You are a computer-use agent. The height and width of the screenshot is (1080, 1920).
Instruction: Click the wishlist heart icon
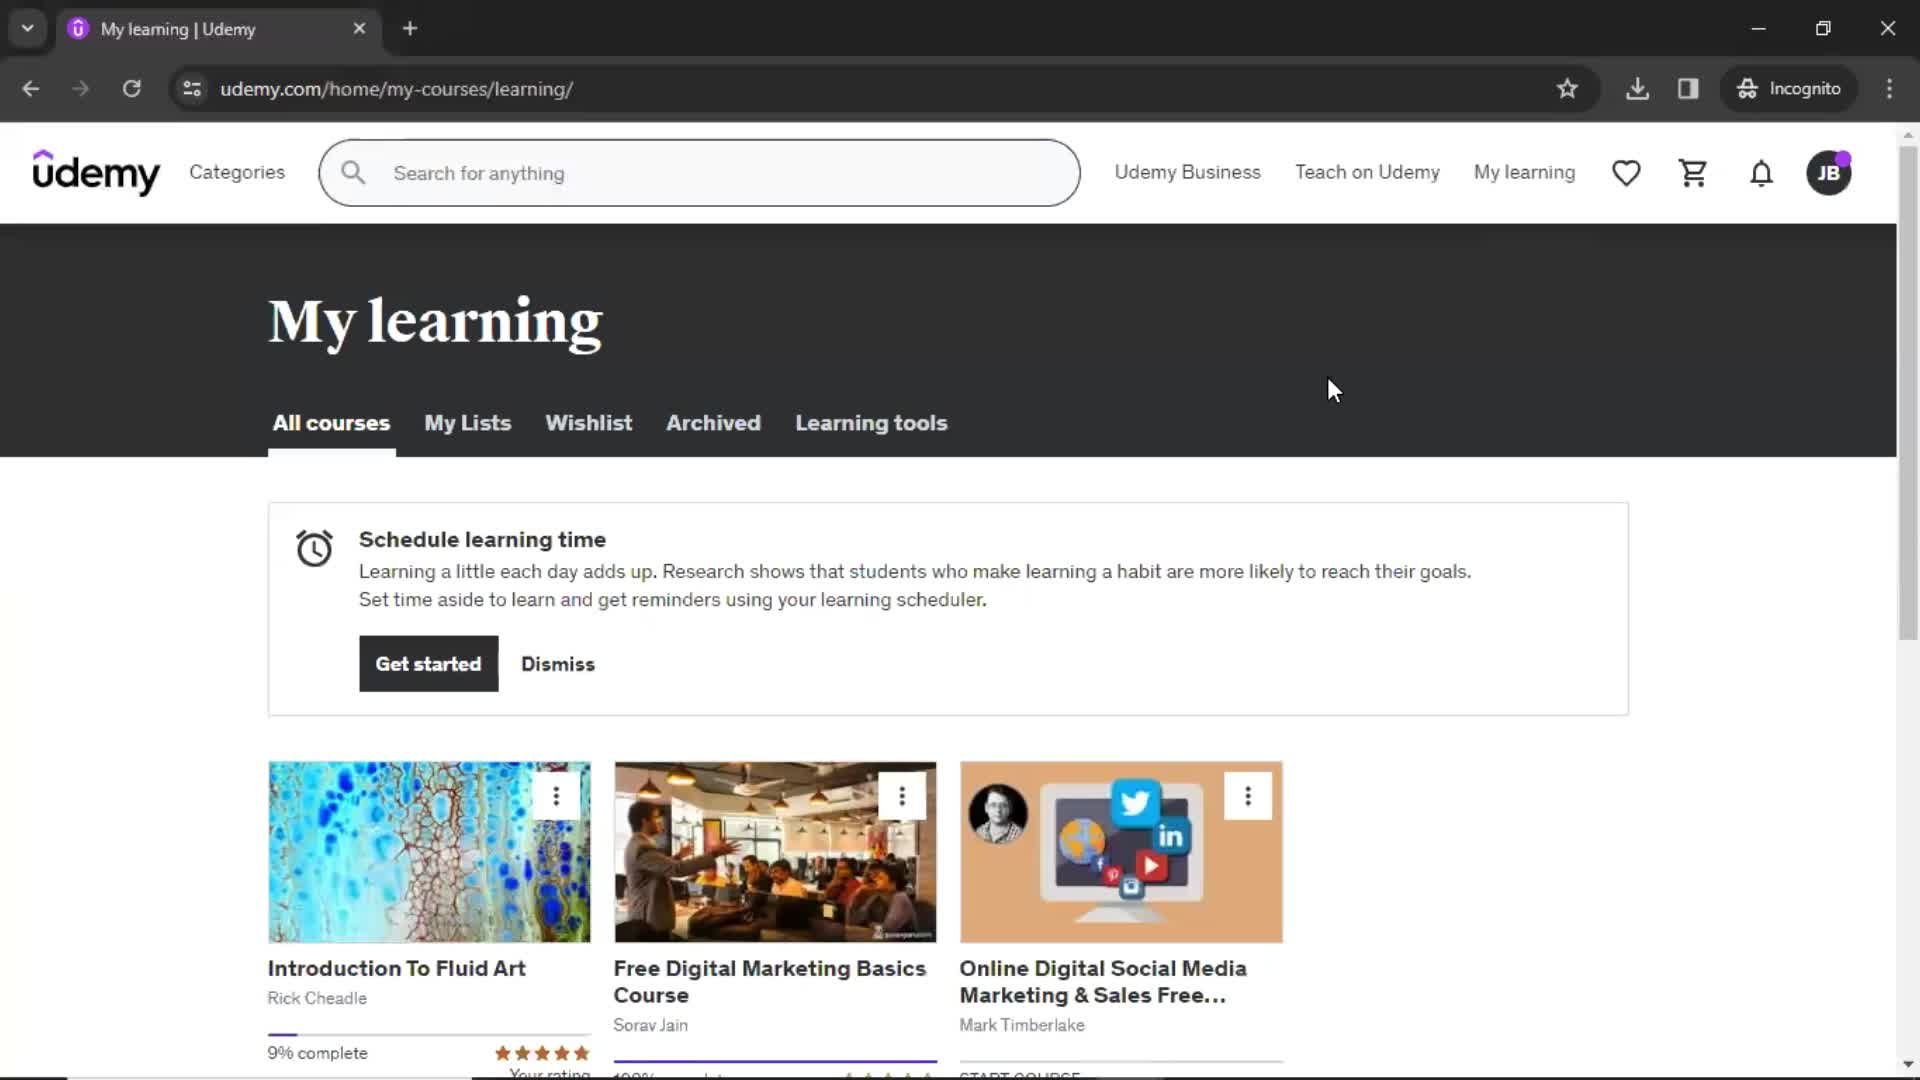tap(1627, 173)
